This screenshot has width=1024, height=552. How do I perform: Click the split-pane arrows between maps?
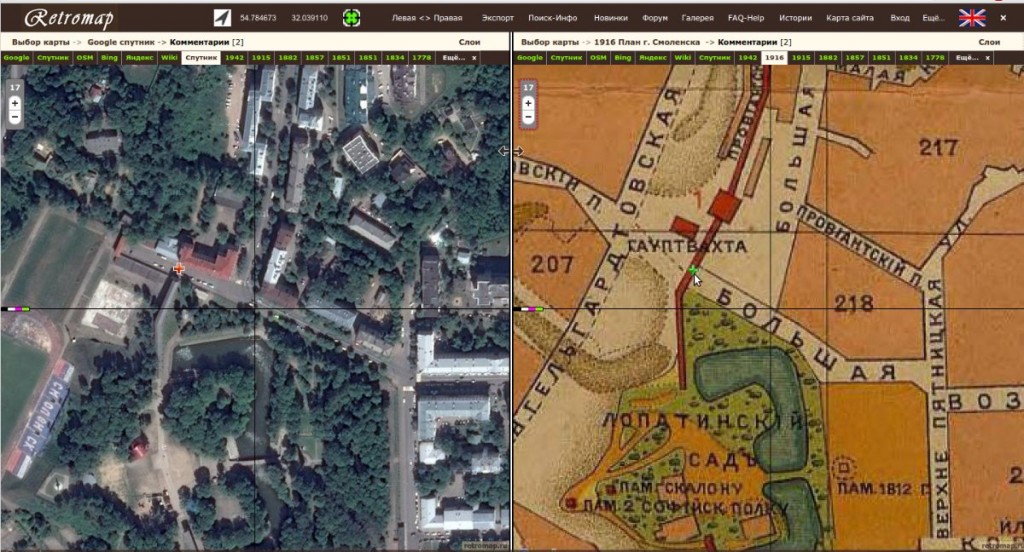(x=511, y=151)
